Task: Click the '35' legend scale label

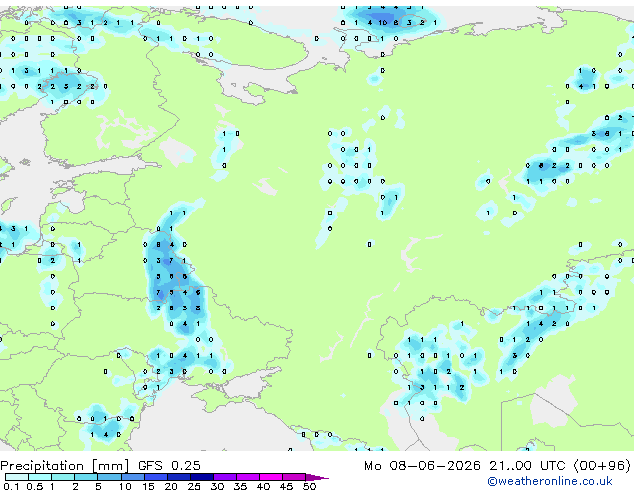Action: pos(240,486)
